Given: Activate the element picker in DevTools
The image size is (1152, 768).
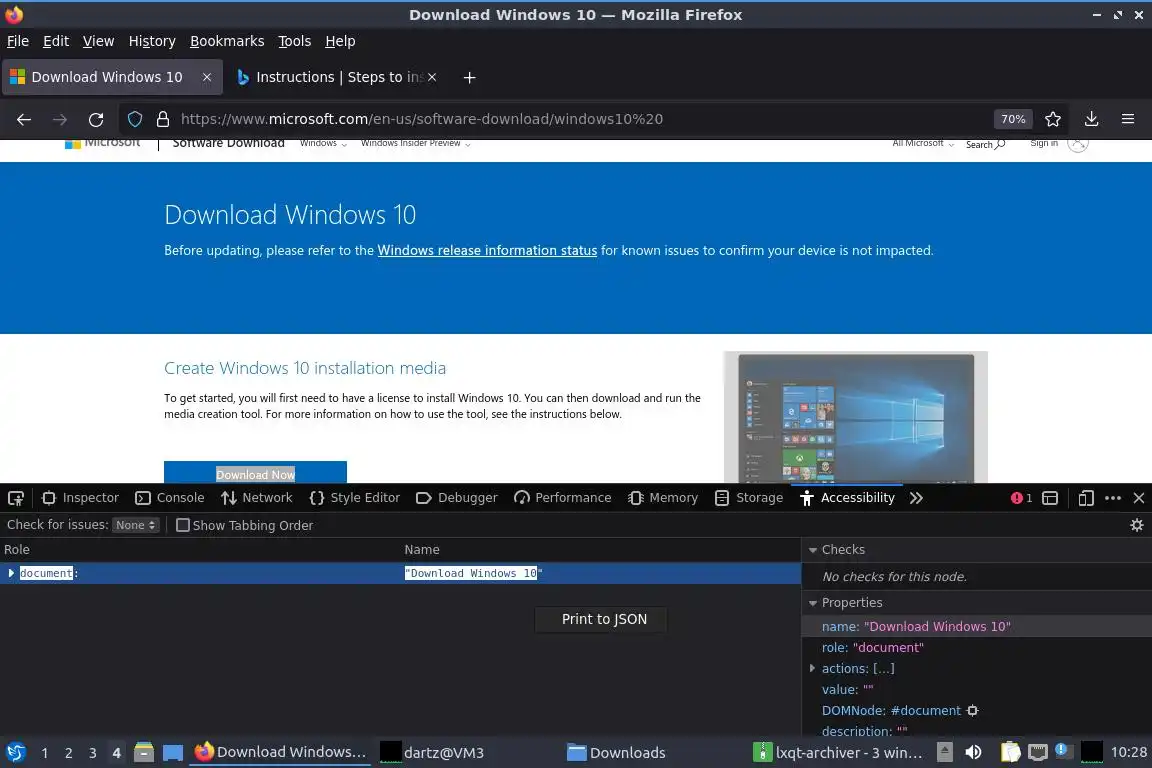Looking at the screenshot, I should [x=15, y=498].
